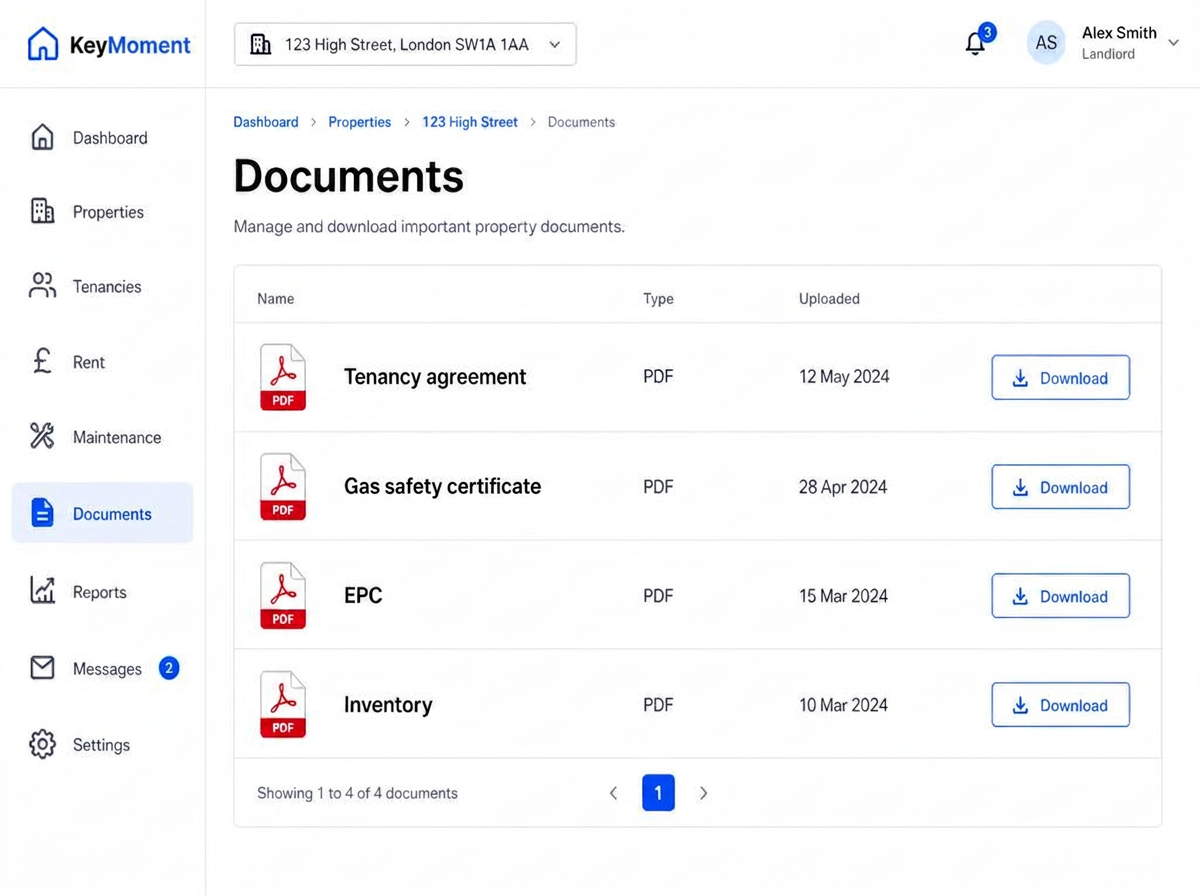Click the 10 Mar 2024 upload date

(843, 705)
